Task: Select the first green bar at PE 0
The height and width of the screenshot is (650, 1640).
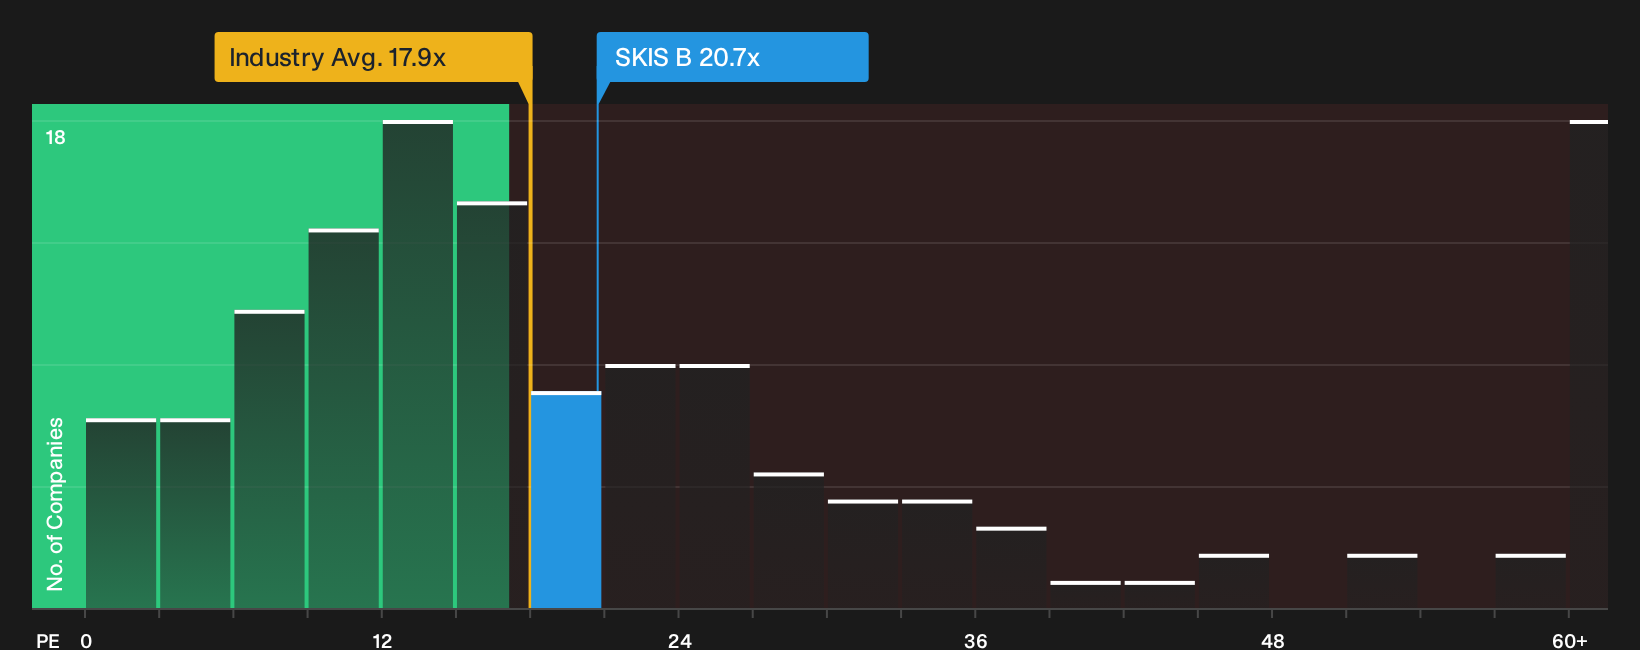Action: pos(121,513)
